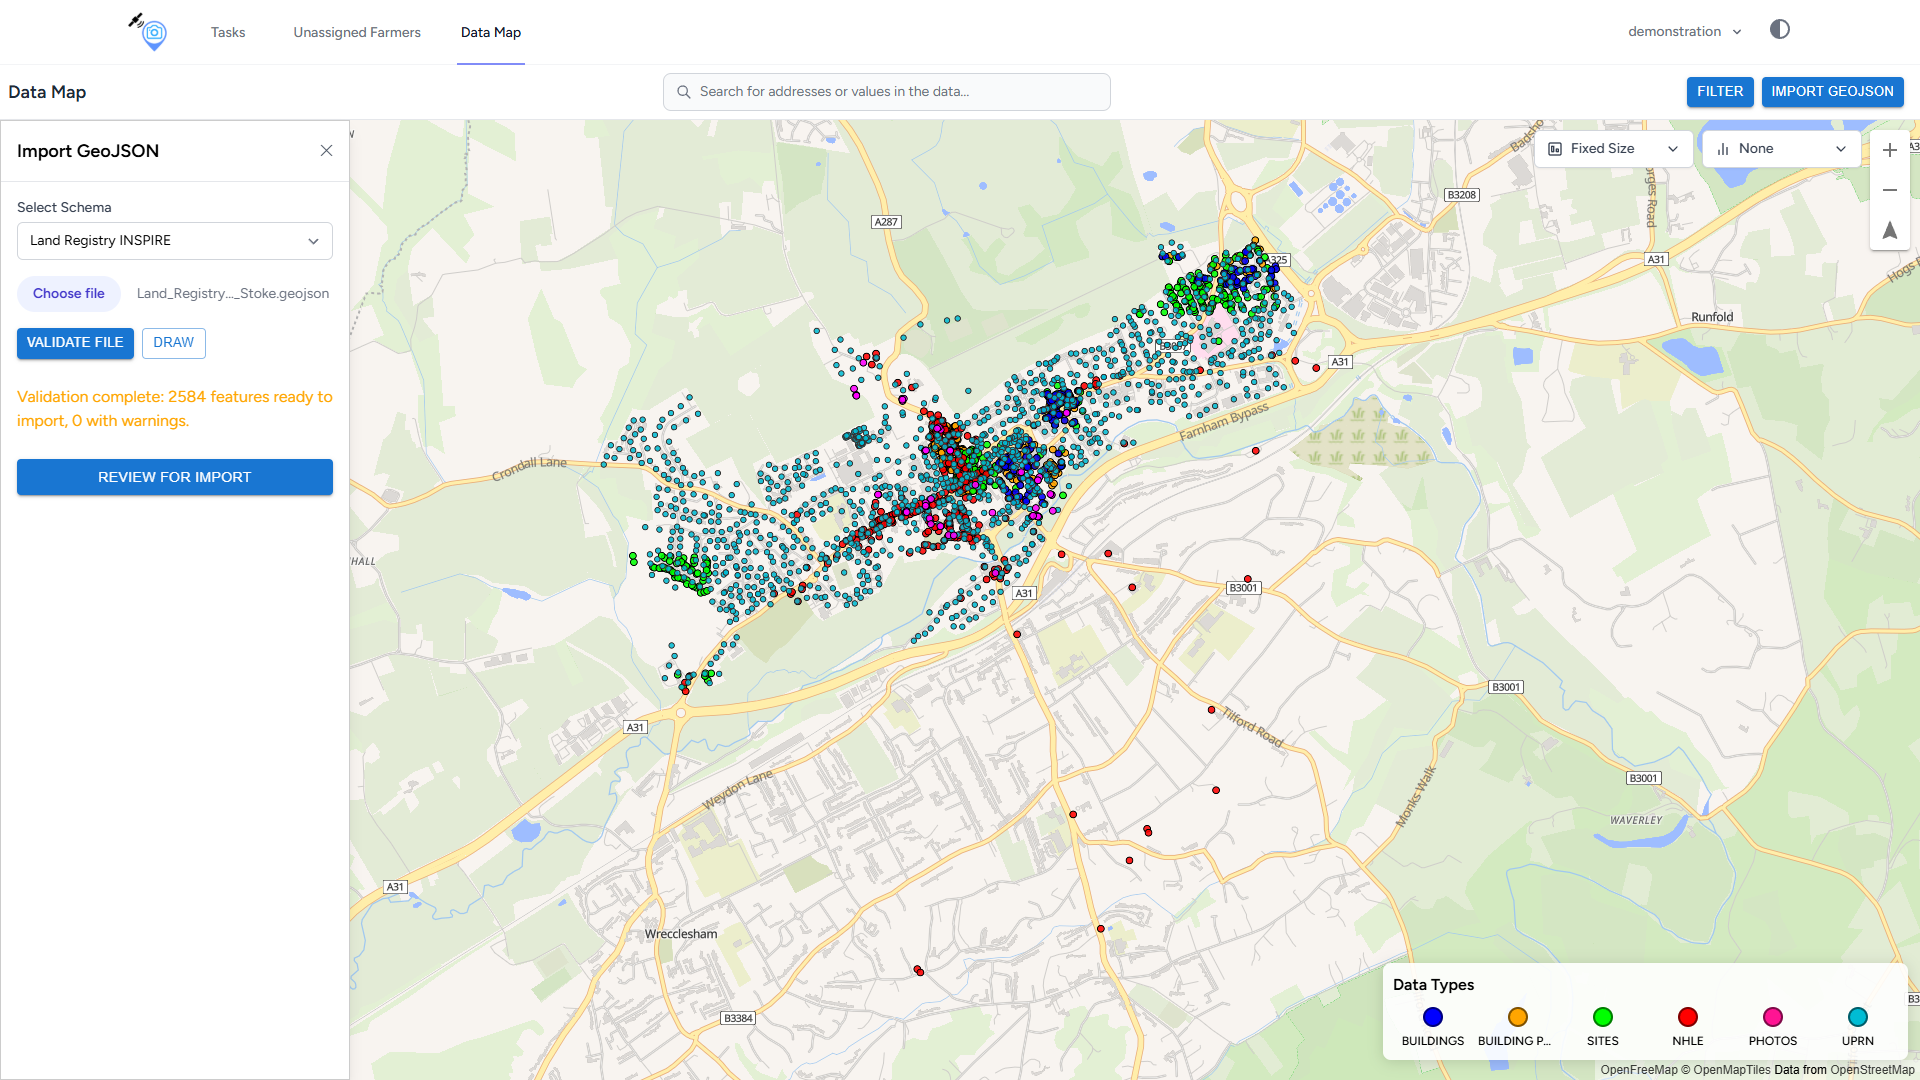
Task: Expand the Fixed Size dropdown
Action: [1613, 149]
